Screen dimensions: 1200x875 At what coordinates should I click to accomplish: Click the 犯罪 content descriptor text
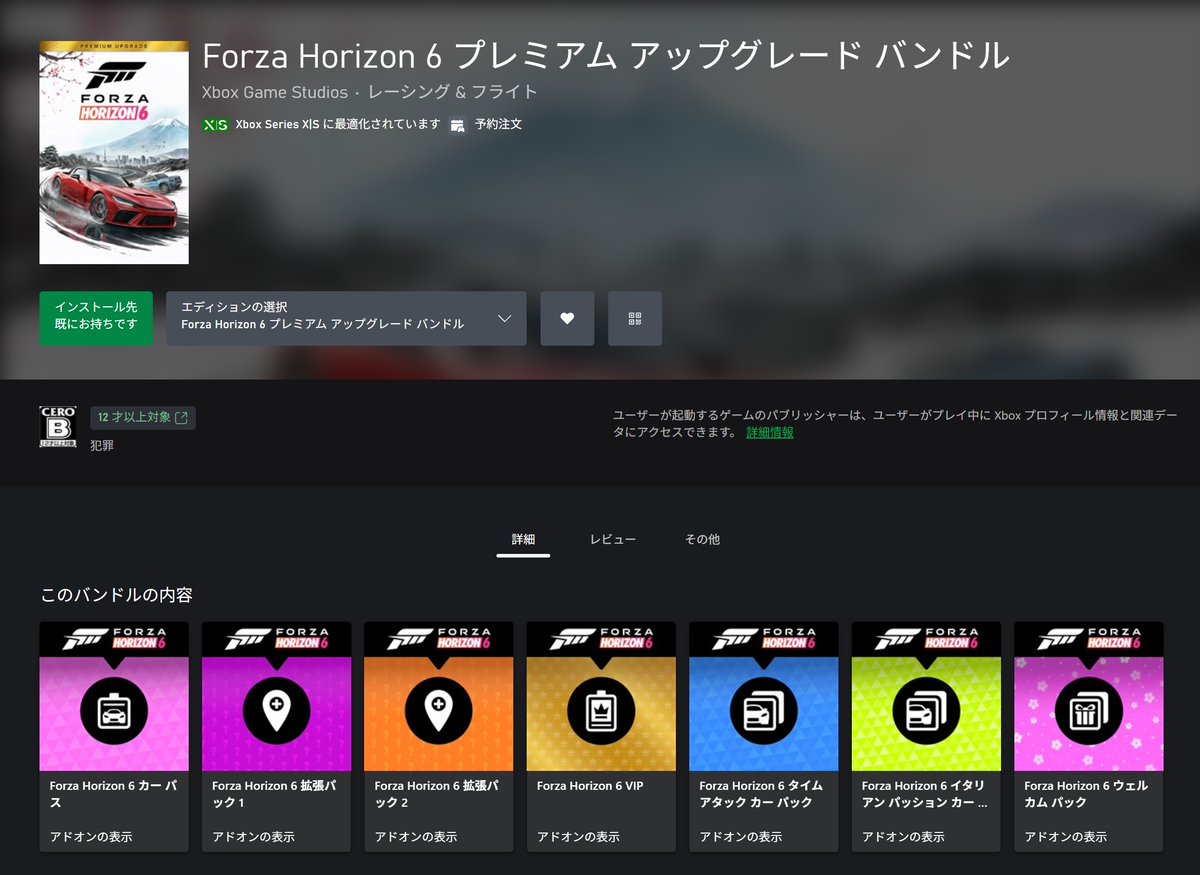(102, 445)
